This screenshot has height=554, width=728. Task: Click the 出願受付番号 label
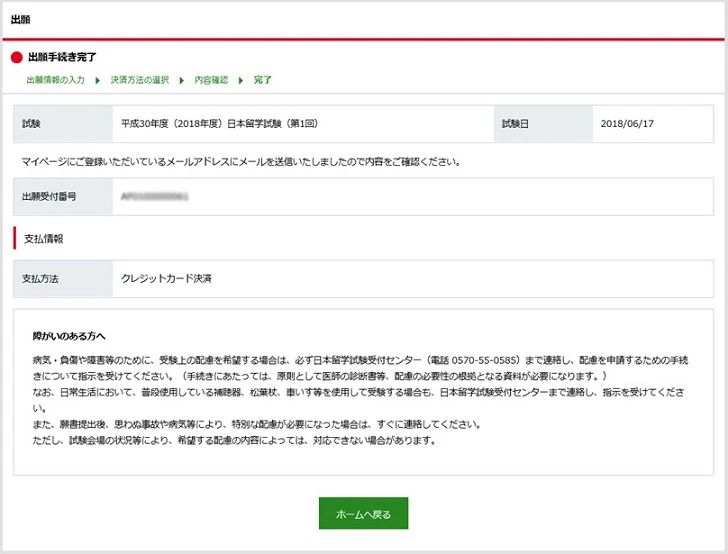coord(49,196)
